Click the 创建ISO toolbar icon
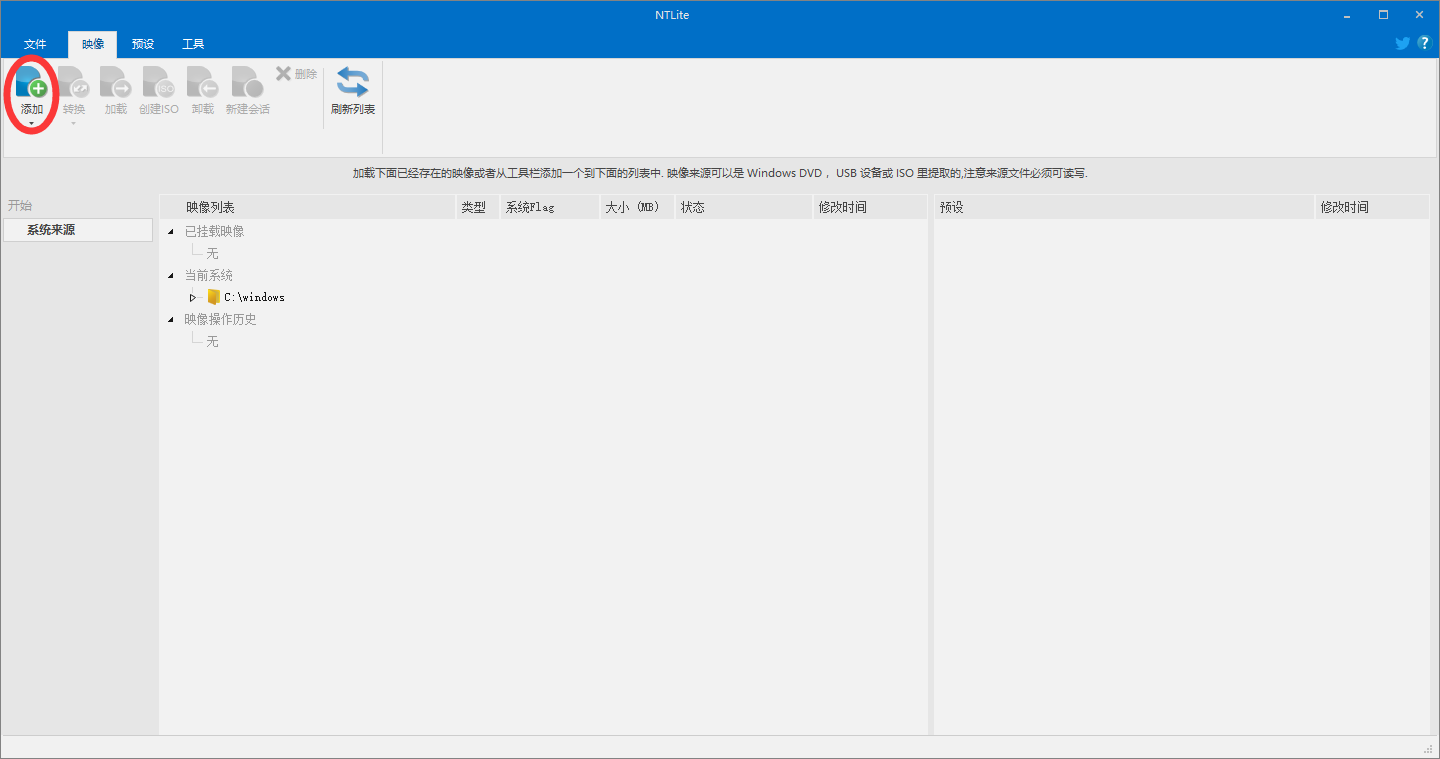 coord(158,83)
